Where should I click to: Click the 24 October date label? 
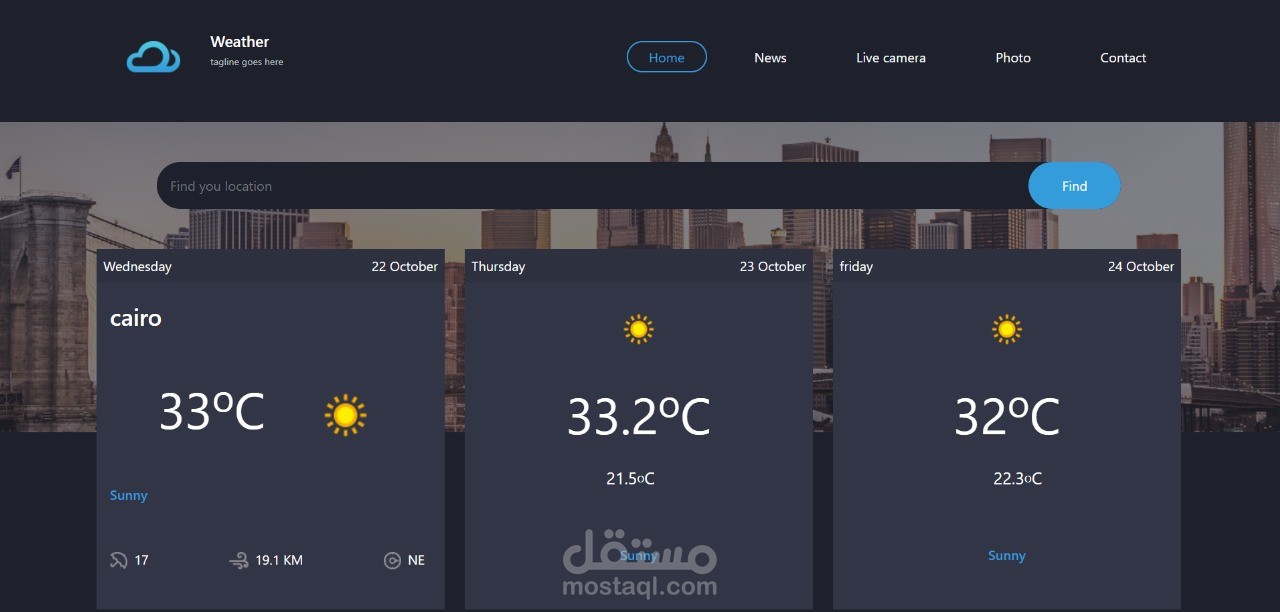[x=1140, y=266]
